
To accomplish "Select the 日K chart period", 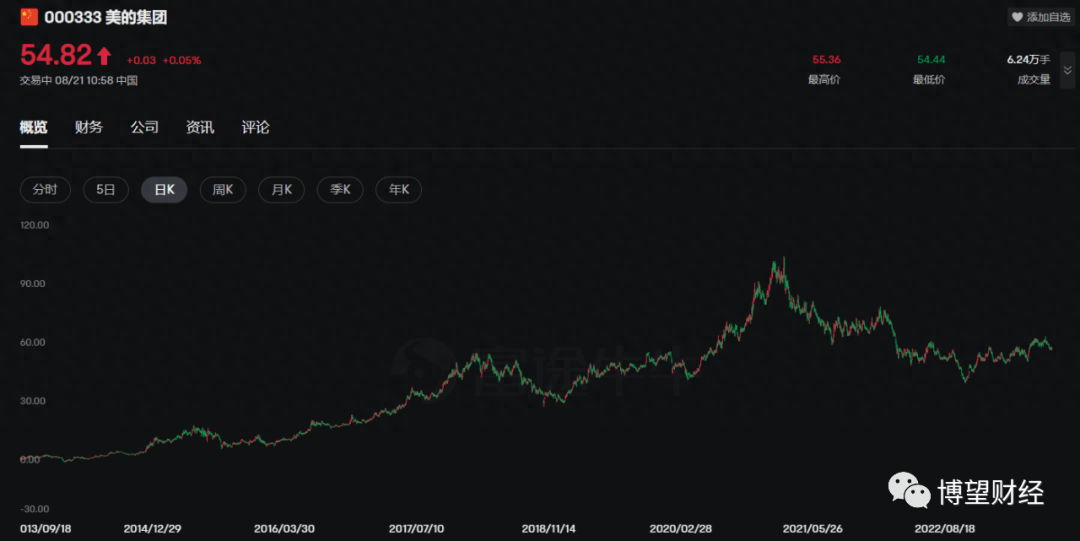I will [x=164, y=189].
